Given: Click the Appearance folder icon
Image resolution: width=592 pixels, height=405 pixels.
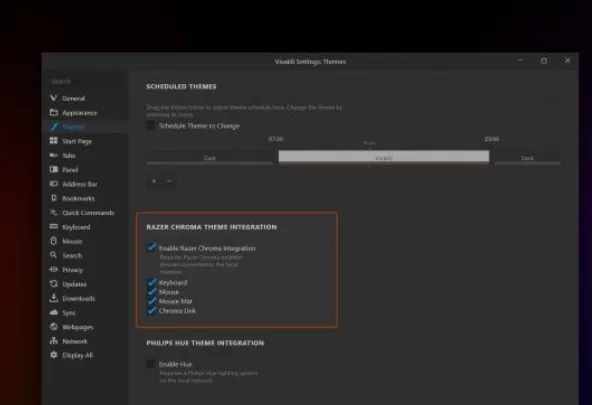Looking at the screenshot, I should (x=54, y=112).
